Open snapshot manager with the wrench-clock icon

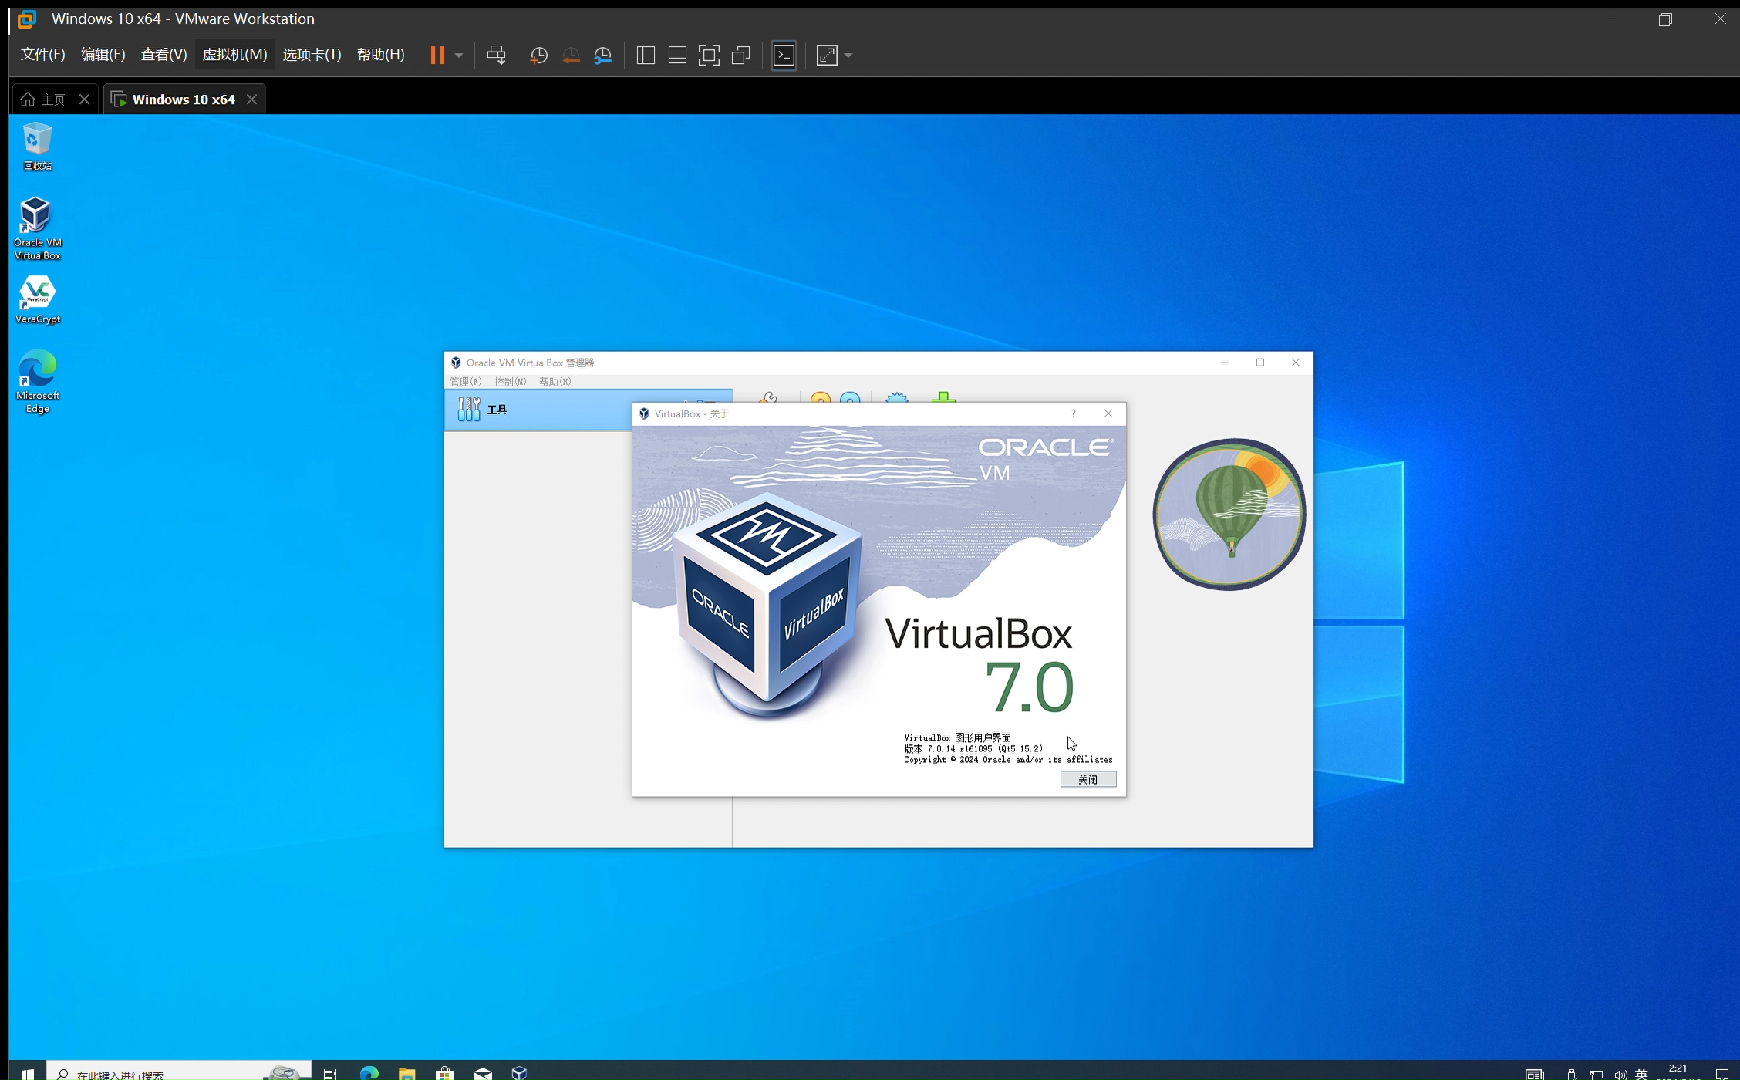click(x=603, y=55)
